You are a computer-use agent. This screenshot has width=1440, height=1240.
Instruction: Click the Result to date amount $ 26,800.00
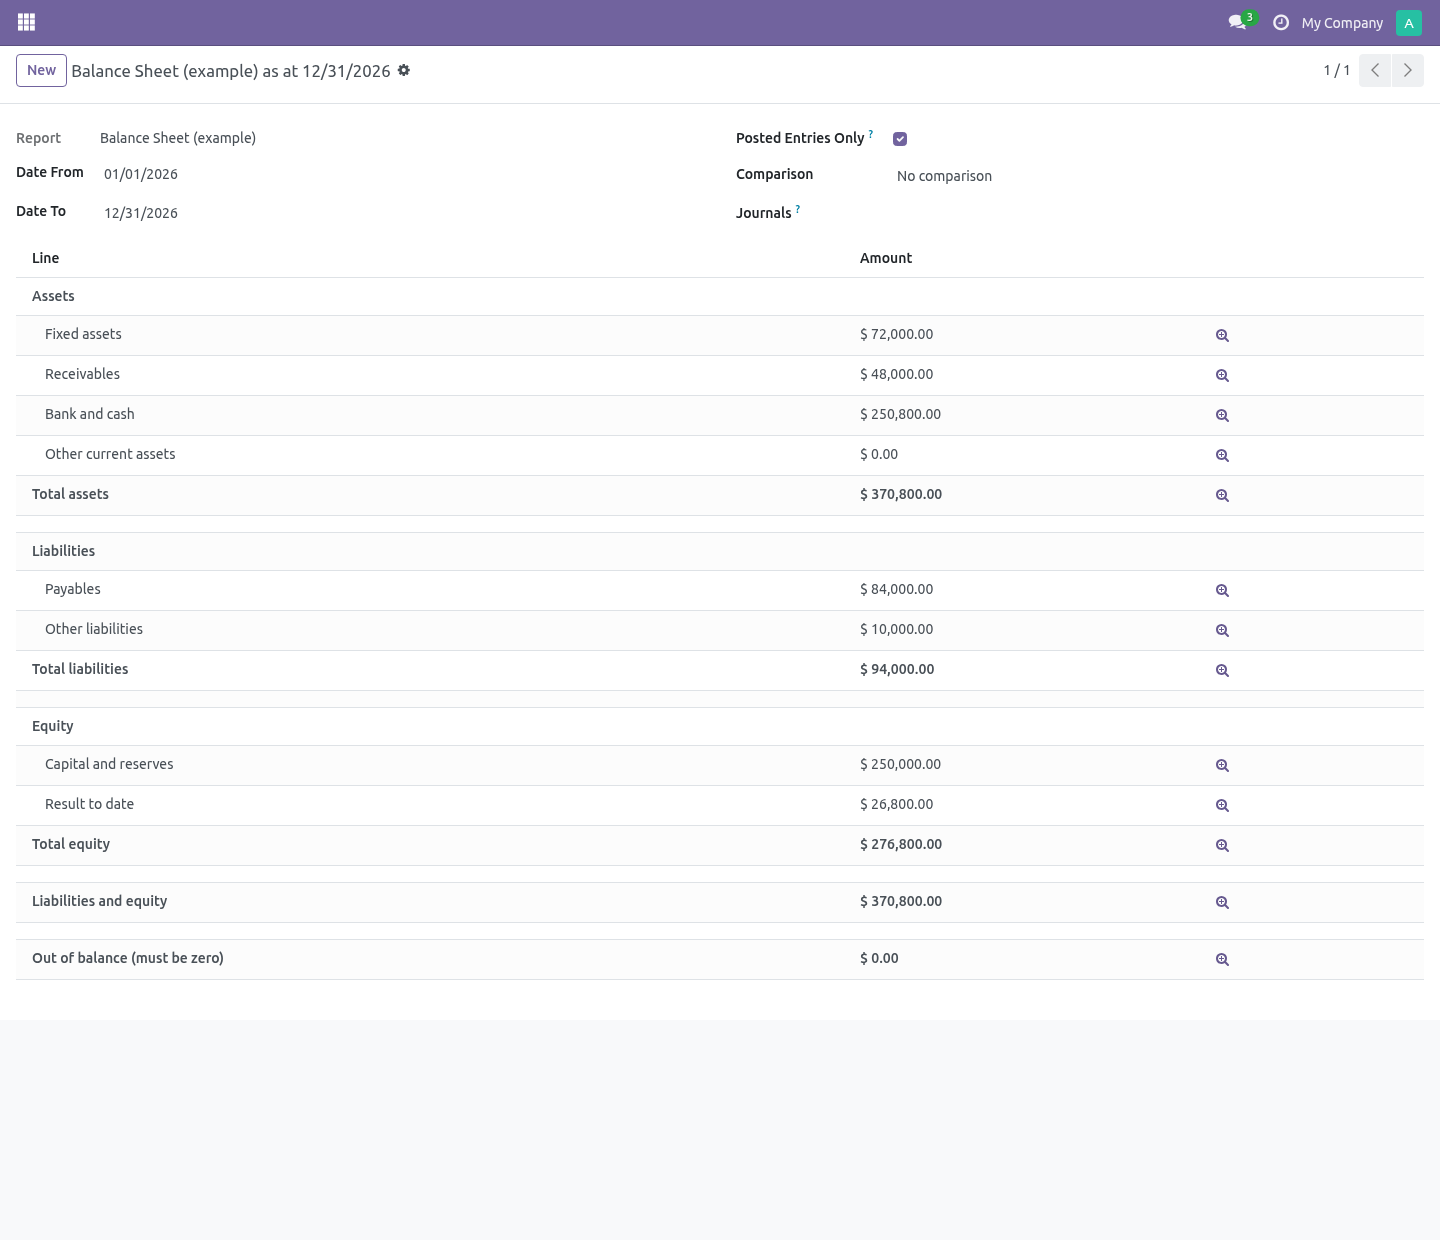[896, 804]
